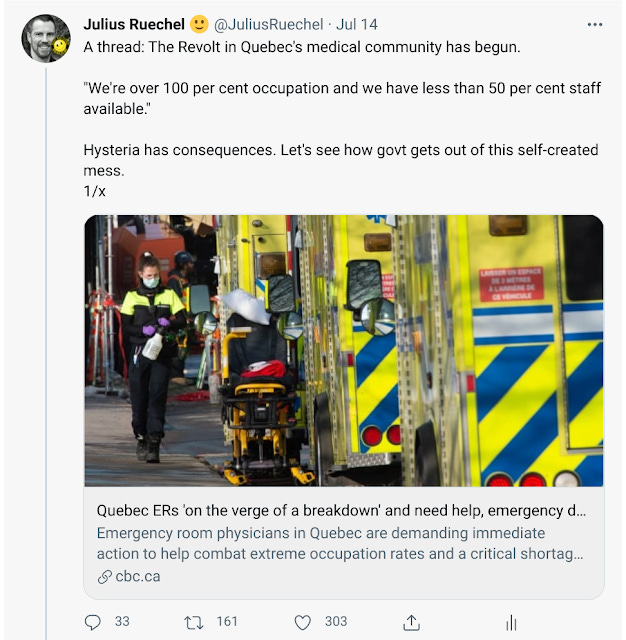This screenshot has height=640, width=626.
Task: Open the three-dot more options menu
Action: click(595, 25)
